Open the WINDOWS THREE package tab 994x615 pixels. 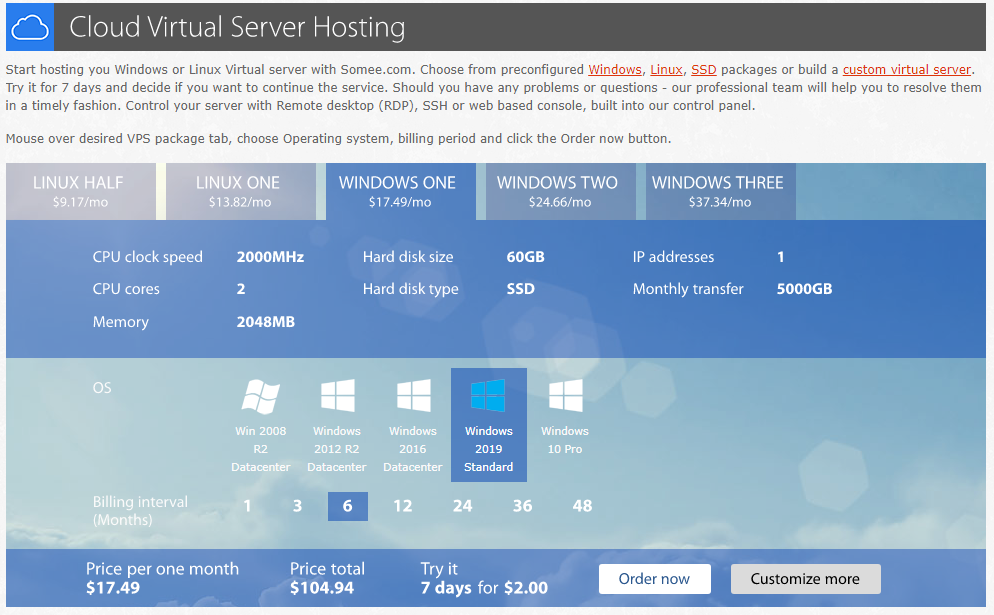(x=721, y=191)
